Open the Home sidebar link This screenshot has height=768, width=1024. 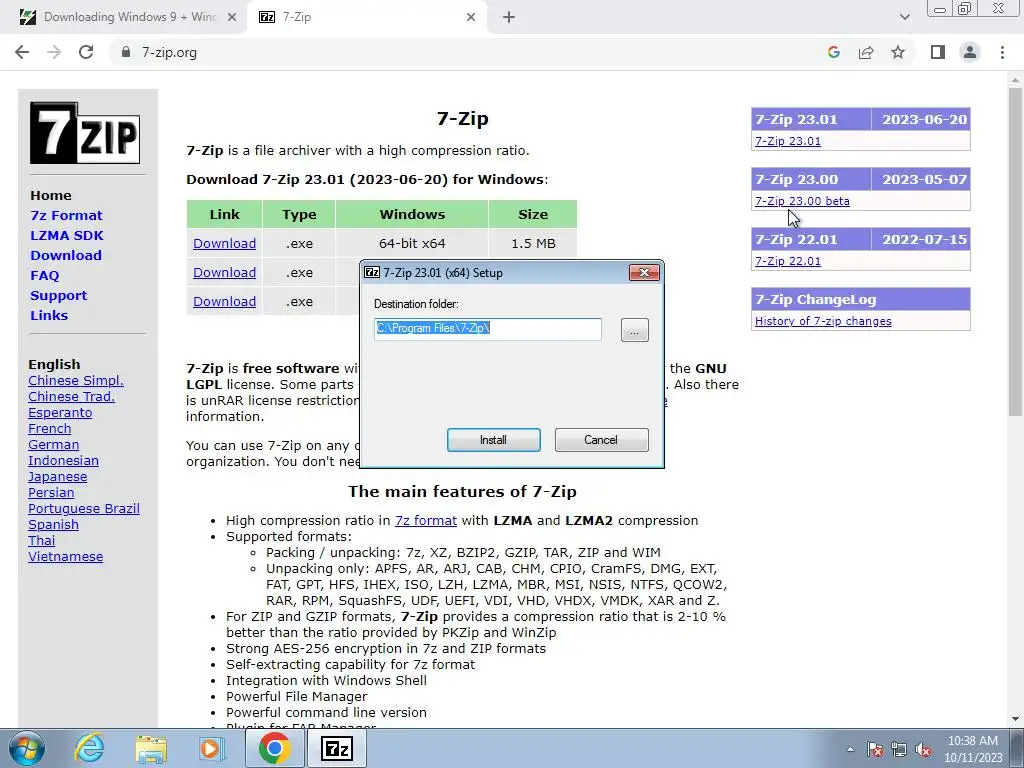51,195
